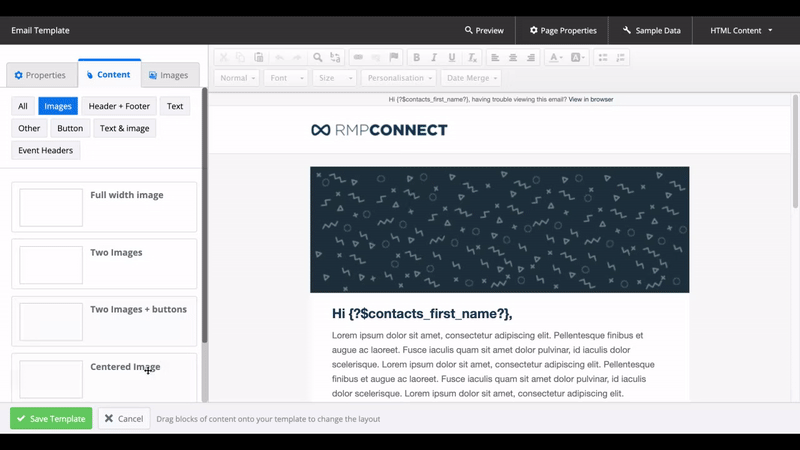Redo the last edit
Screen dimensions: 800x450
(x=296, y=58)
